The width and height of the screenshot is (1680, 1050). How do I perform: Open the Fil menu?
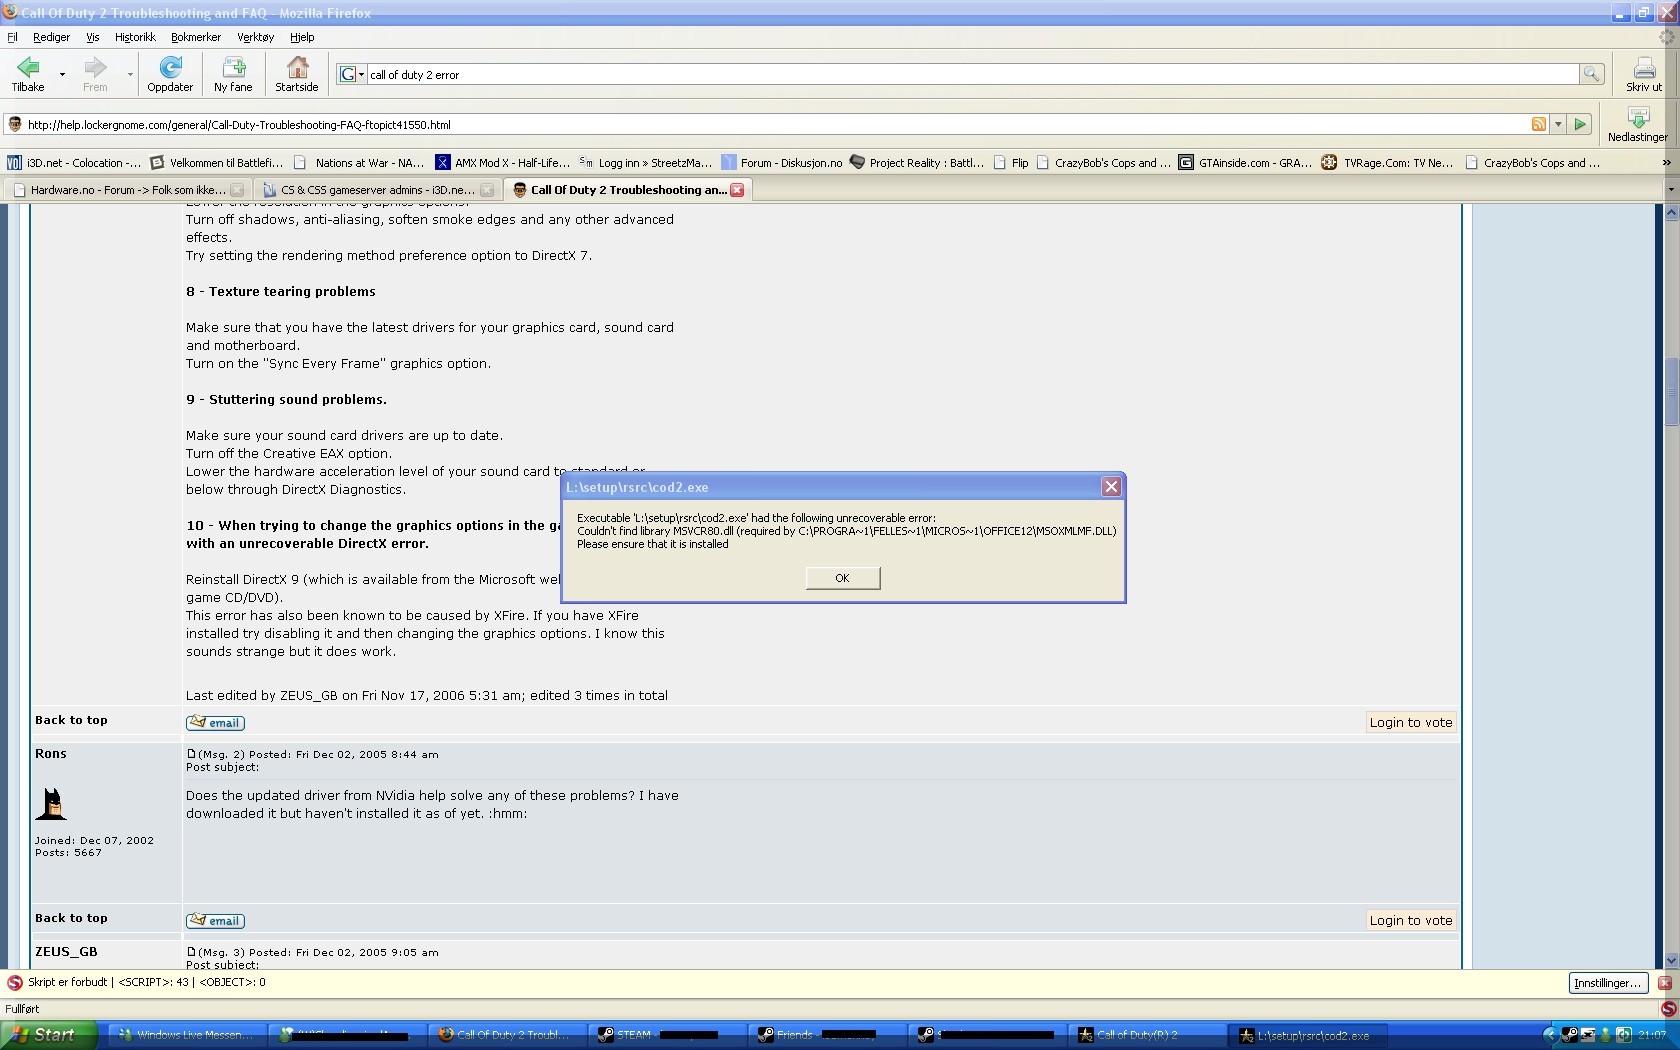[x=12, y=37]
